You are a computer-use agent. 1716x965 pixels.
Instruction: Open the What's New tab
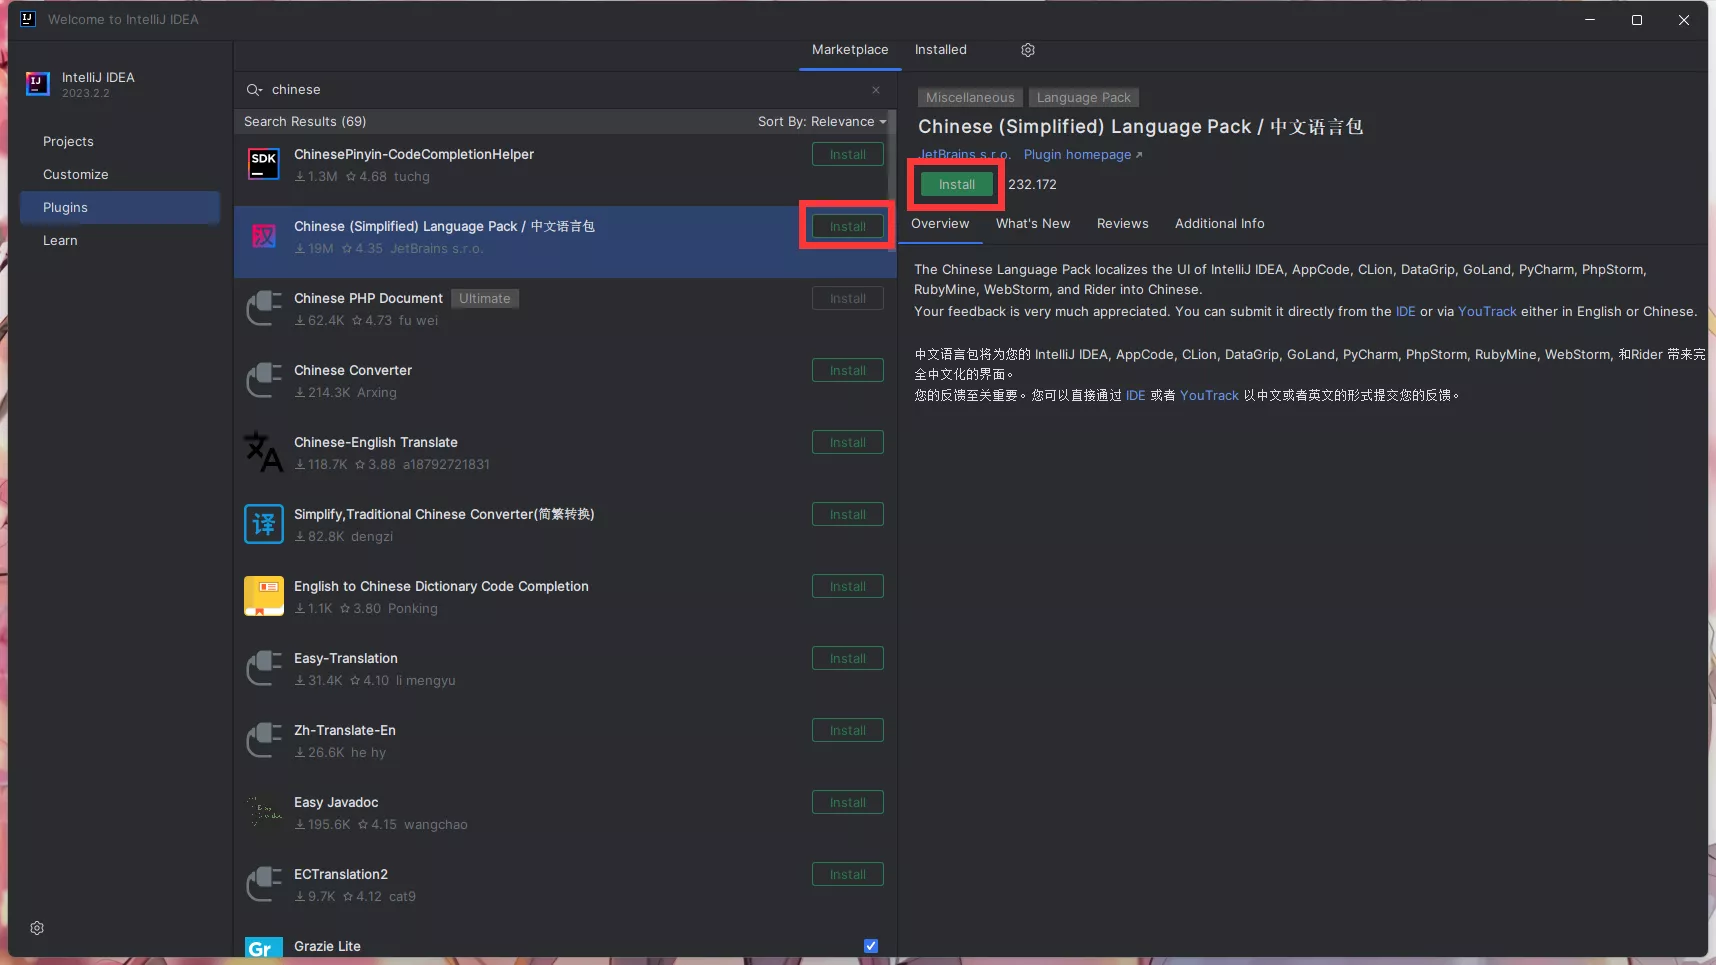pos(1033,224)
